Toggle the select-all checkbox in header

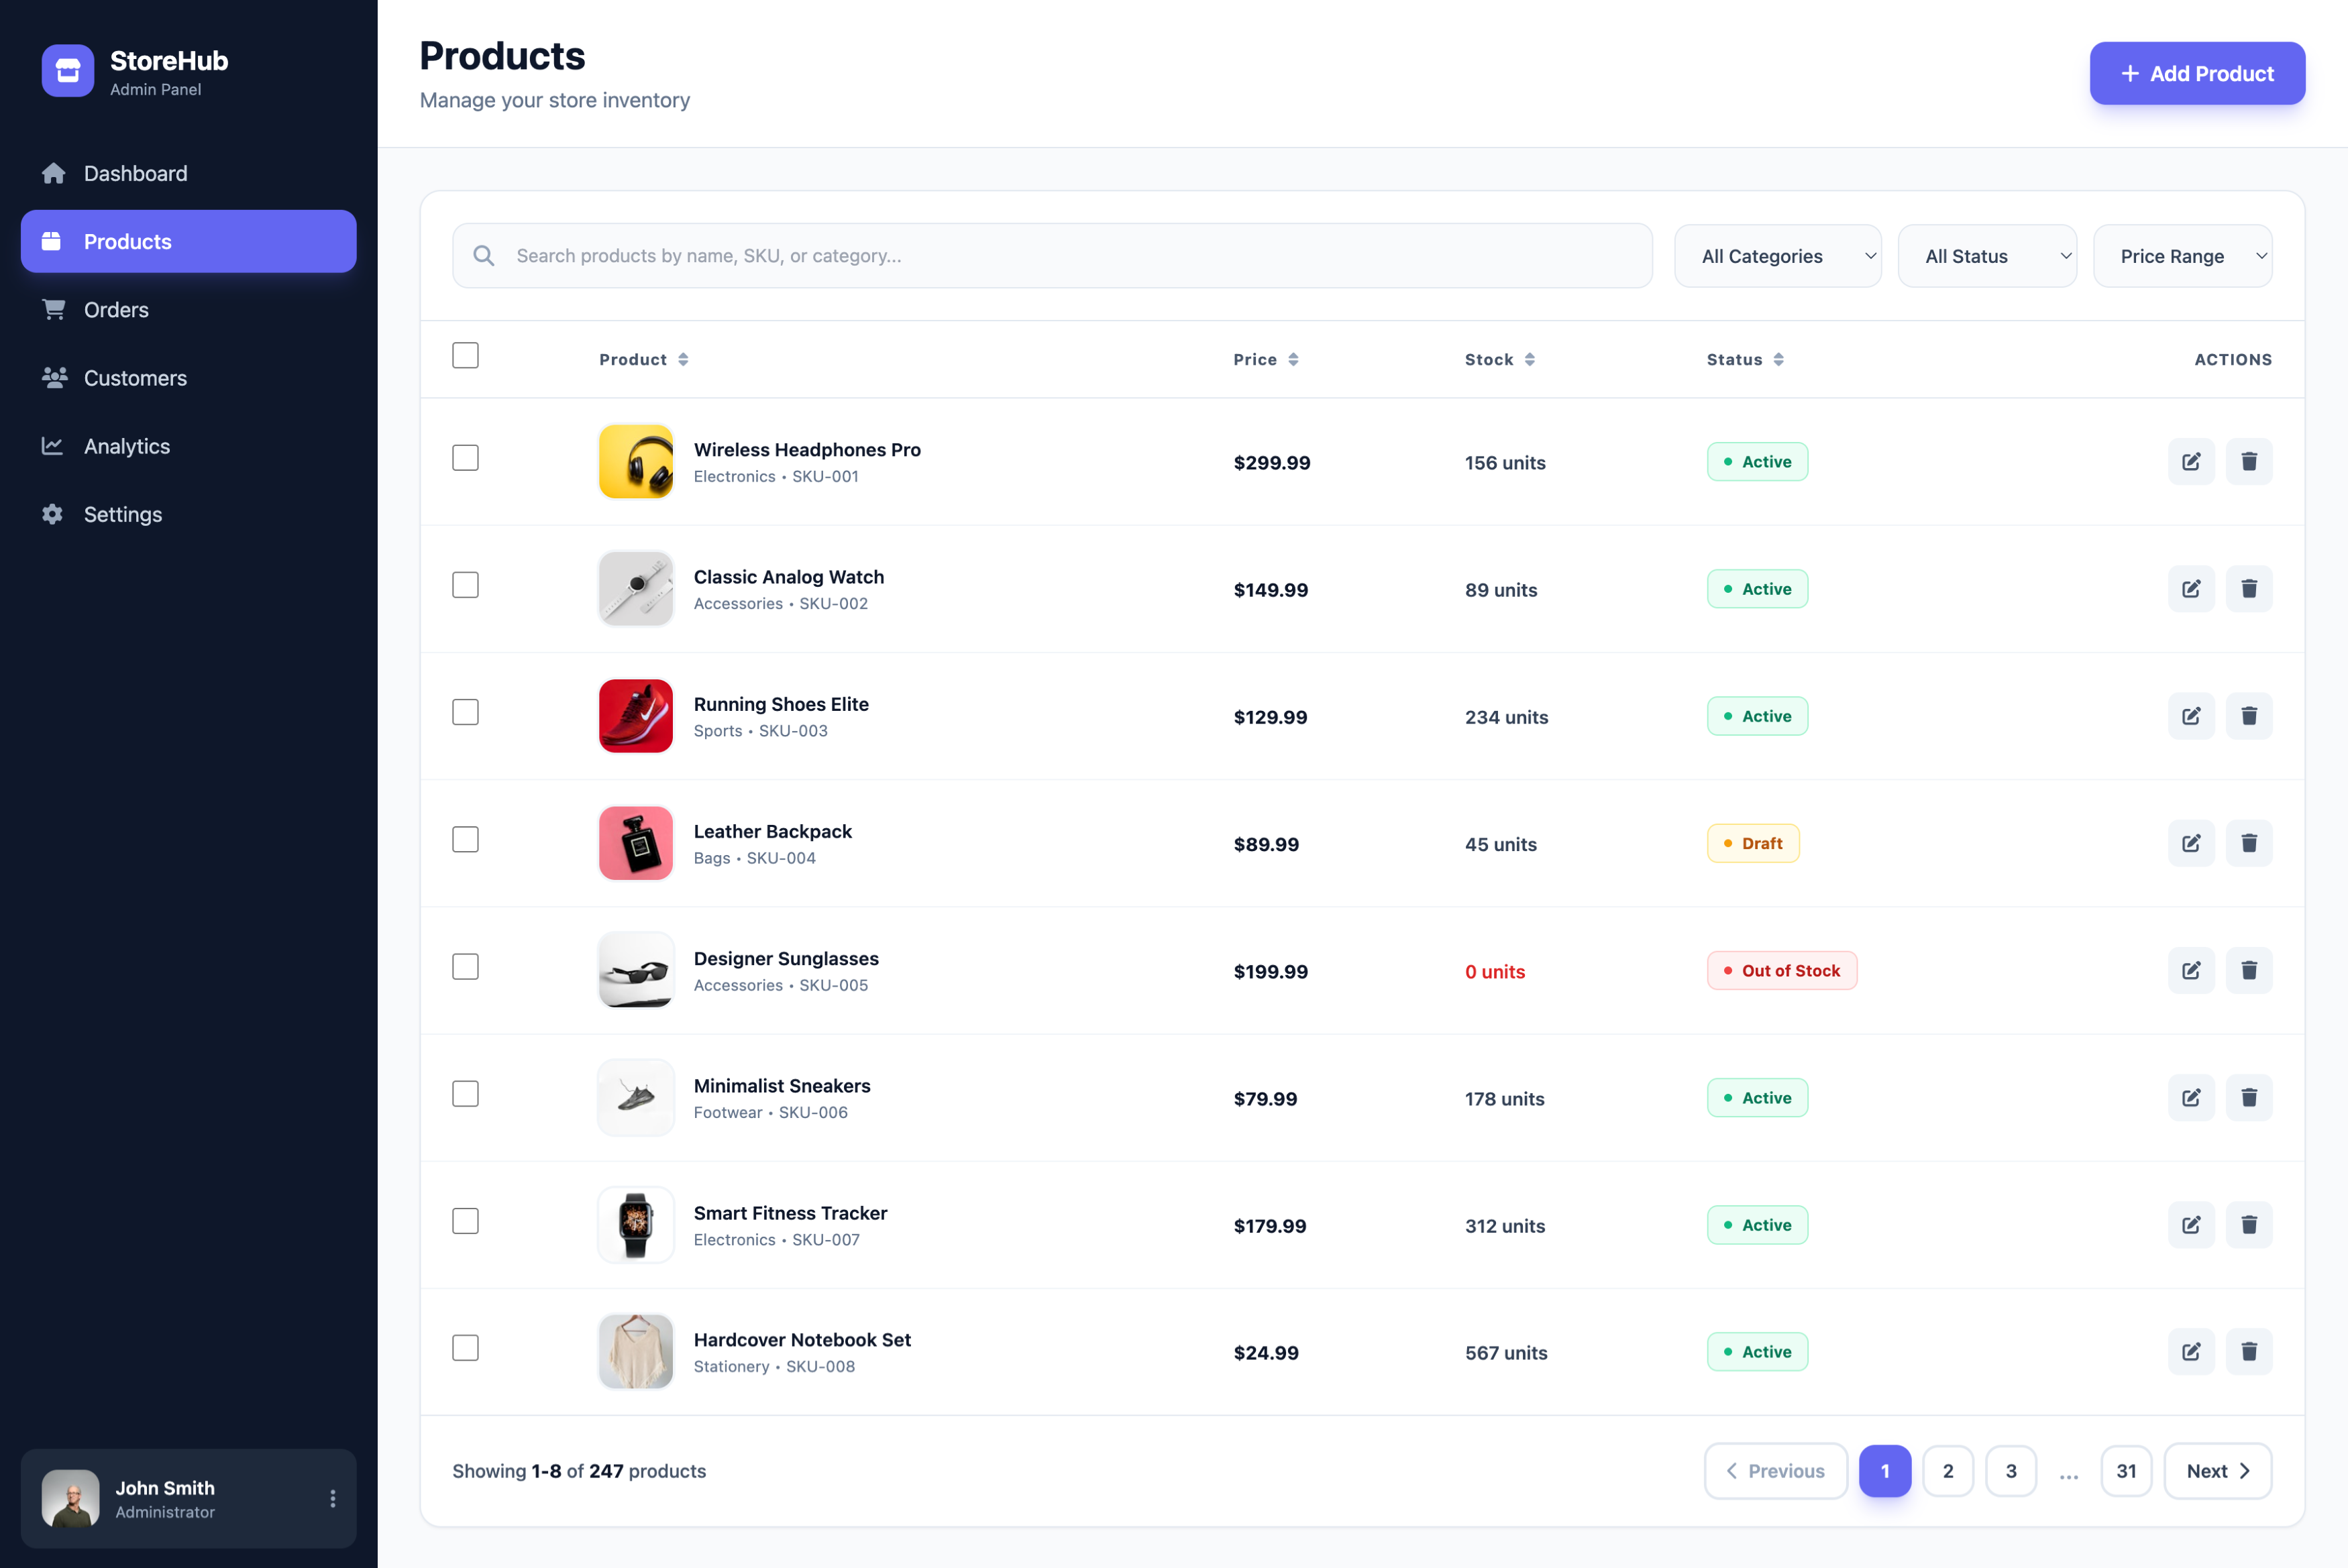pos(465,356)
